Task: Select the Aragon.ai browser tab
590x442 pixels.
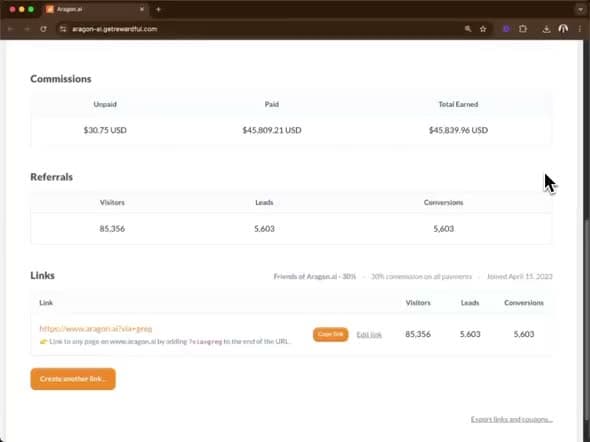Action: (95, 9)
